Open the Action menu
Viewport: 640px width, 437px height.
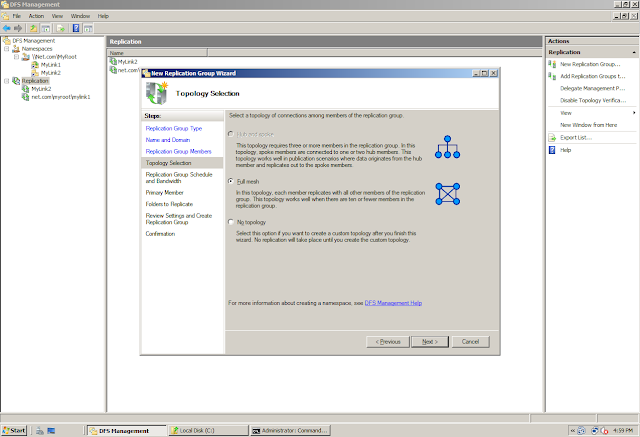(x=36, y=16)
